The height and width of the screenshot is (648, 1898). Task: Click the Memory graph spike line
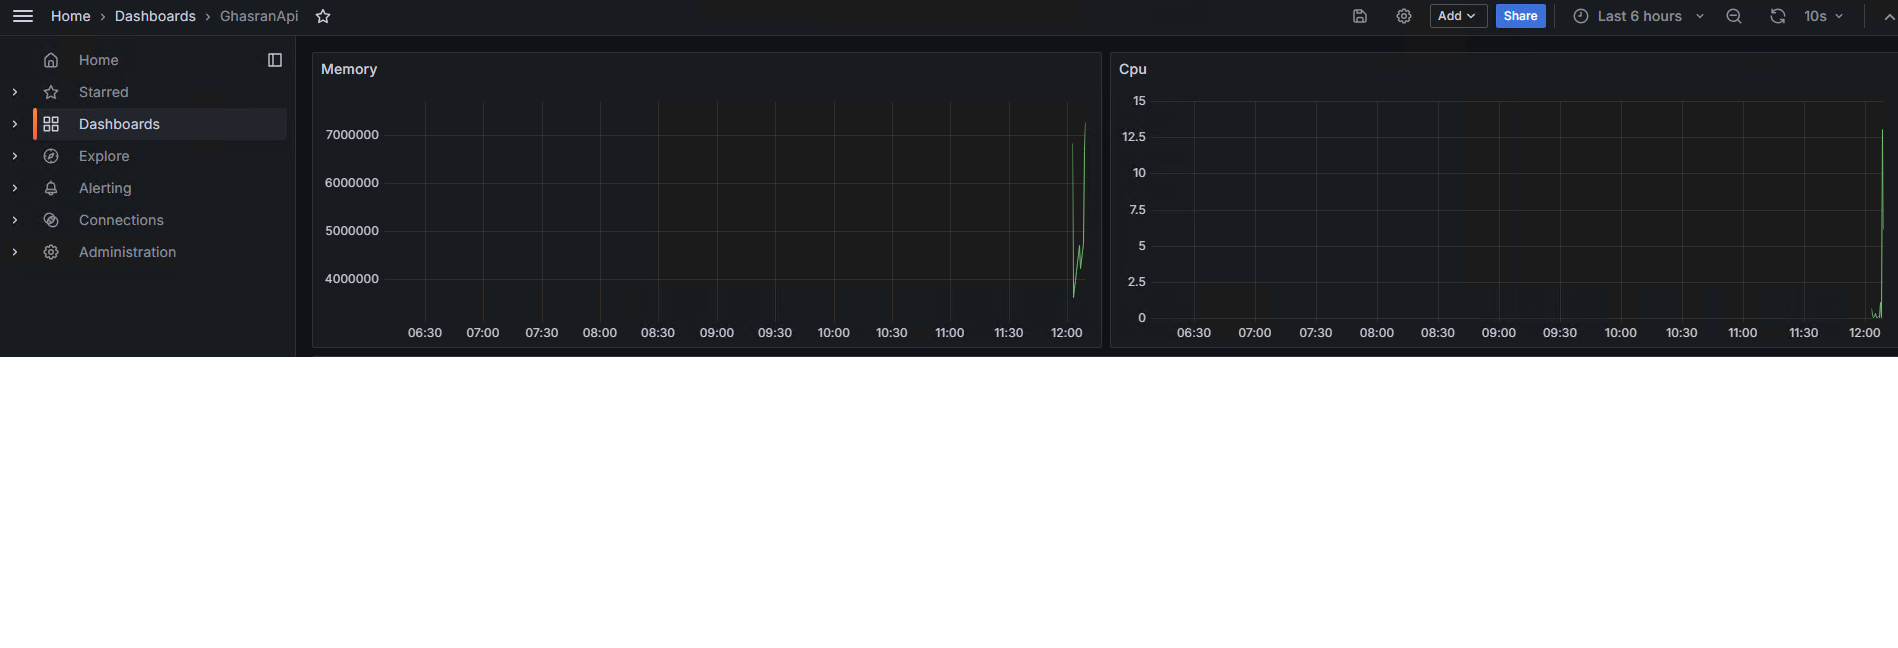[x=1079, y=210]
